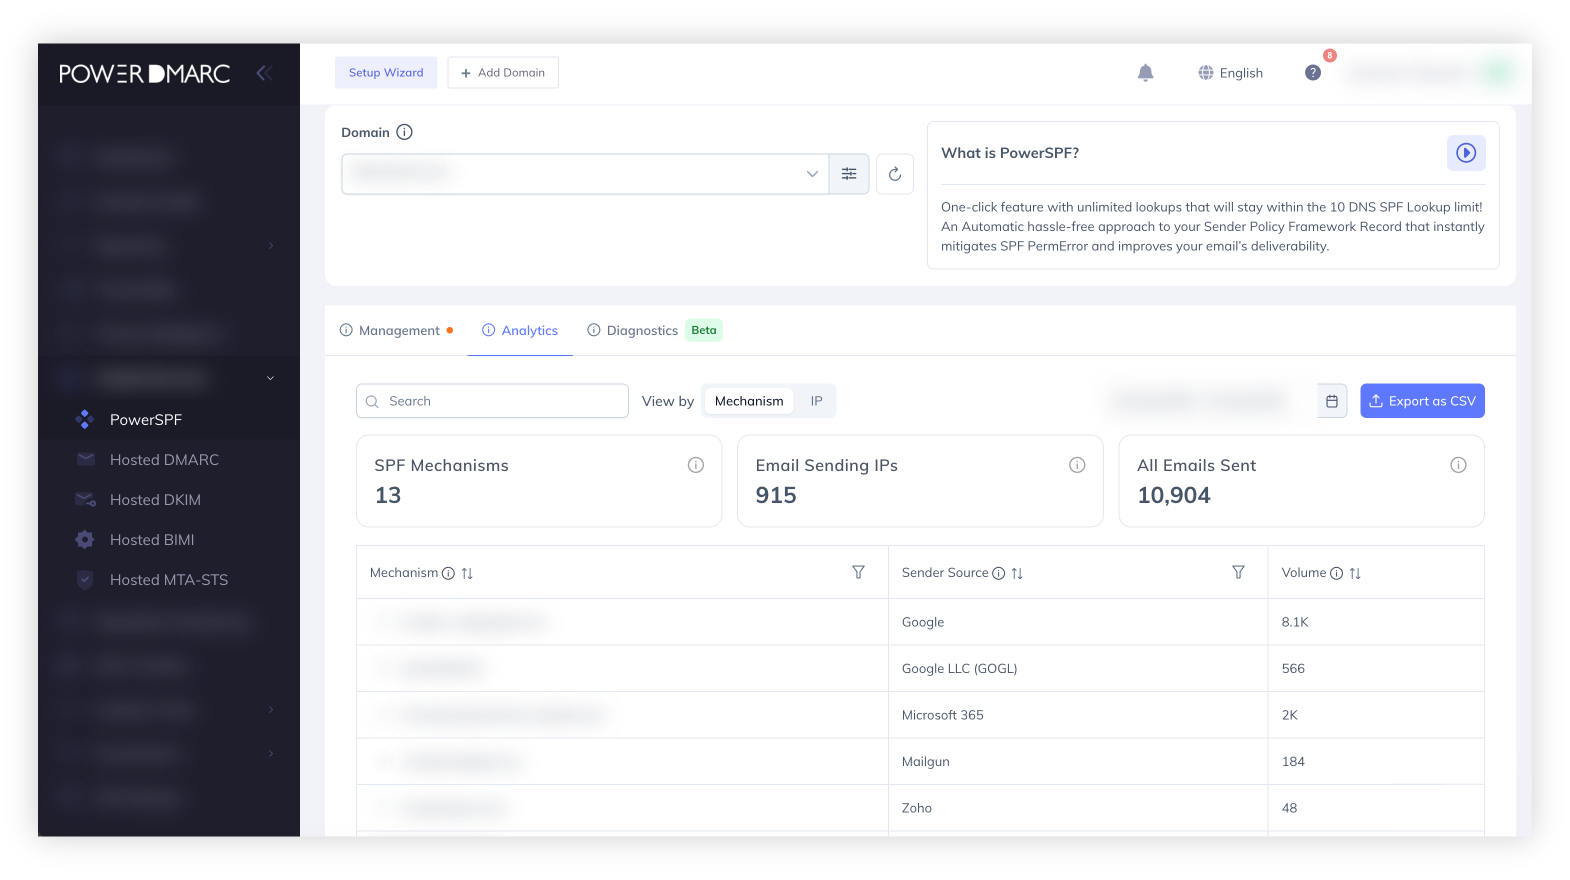Click the Setup Wizard button
Viewport: 1570px width, 880px height.
tap(386, 73)
